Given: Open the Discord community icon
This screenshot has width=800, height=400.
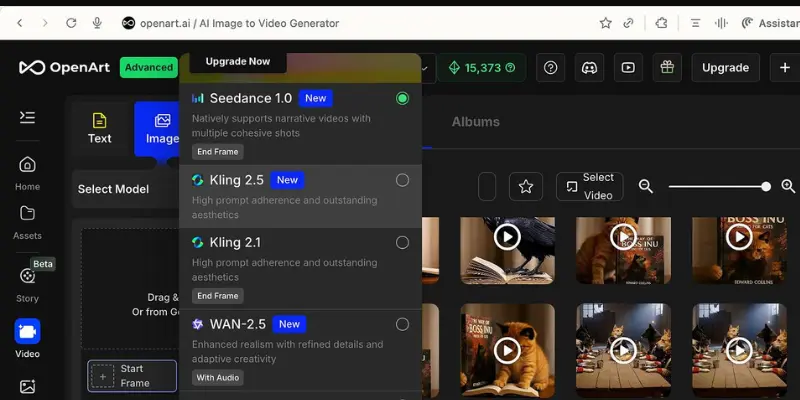Looking at the screenshot, I should point(589,68).
